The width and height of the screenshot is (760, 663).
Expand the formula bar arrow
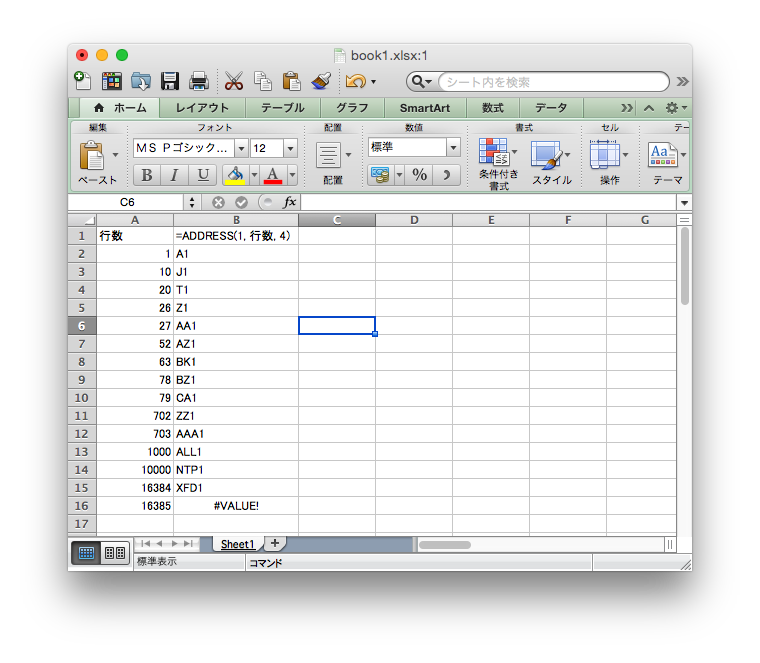(684, 203)
